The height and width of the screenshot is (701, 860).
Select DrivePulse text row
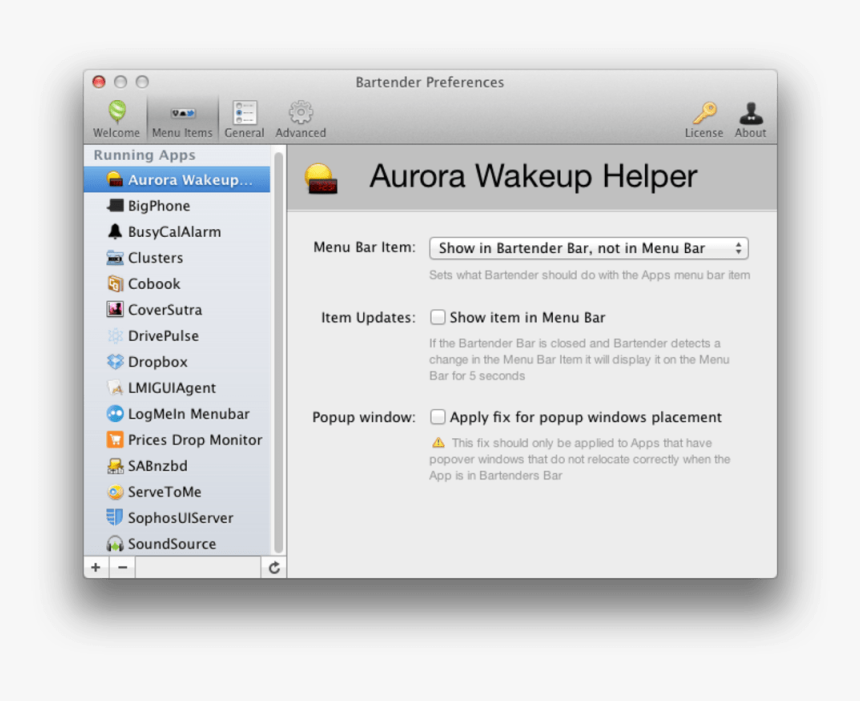click(163, 336)
